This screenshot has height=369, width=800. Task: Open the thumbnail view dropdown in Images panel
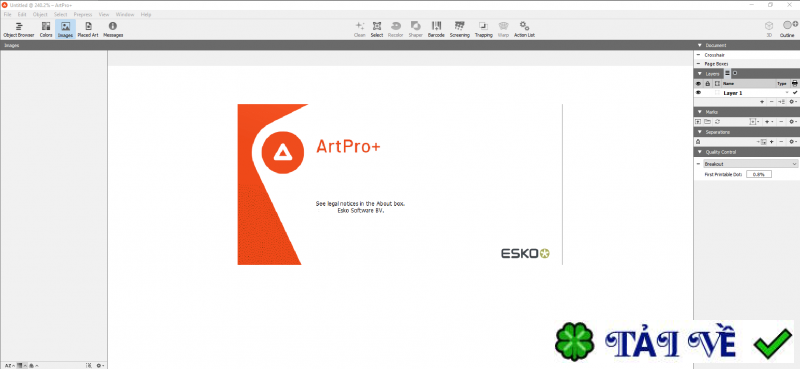coord(22,365)
